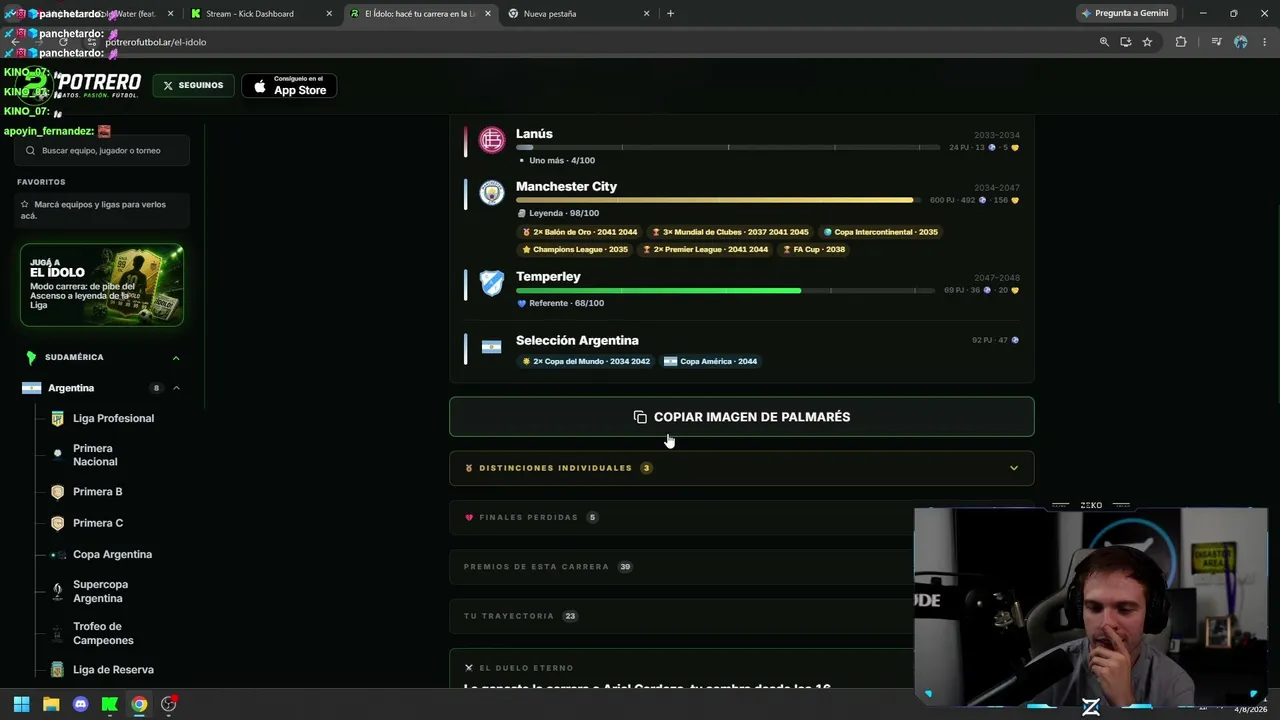
Task: Open the Trofeo de Campeones link
Action: (x=103, y=634)
